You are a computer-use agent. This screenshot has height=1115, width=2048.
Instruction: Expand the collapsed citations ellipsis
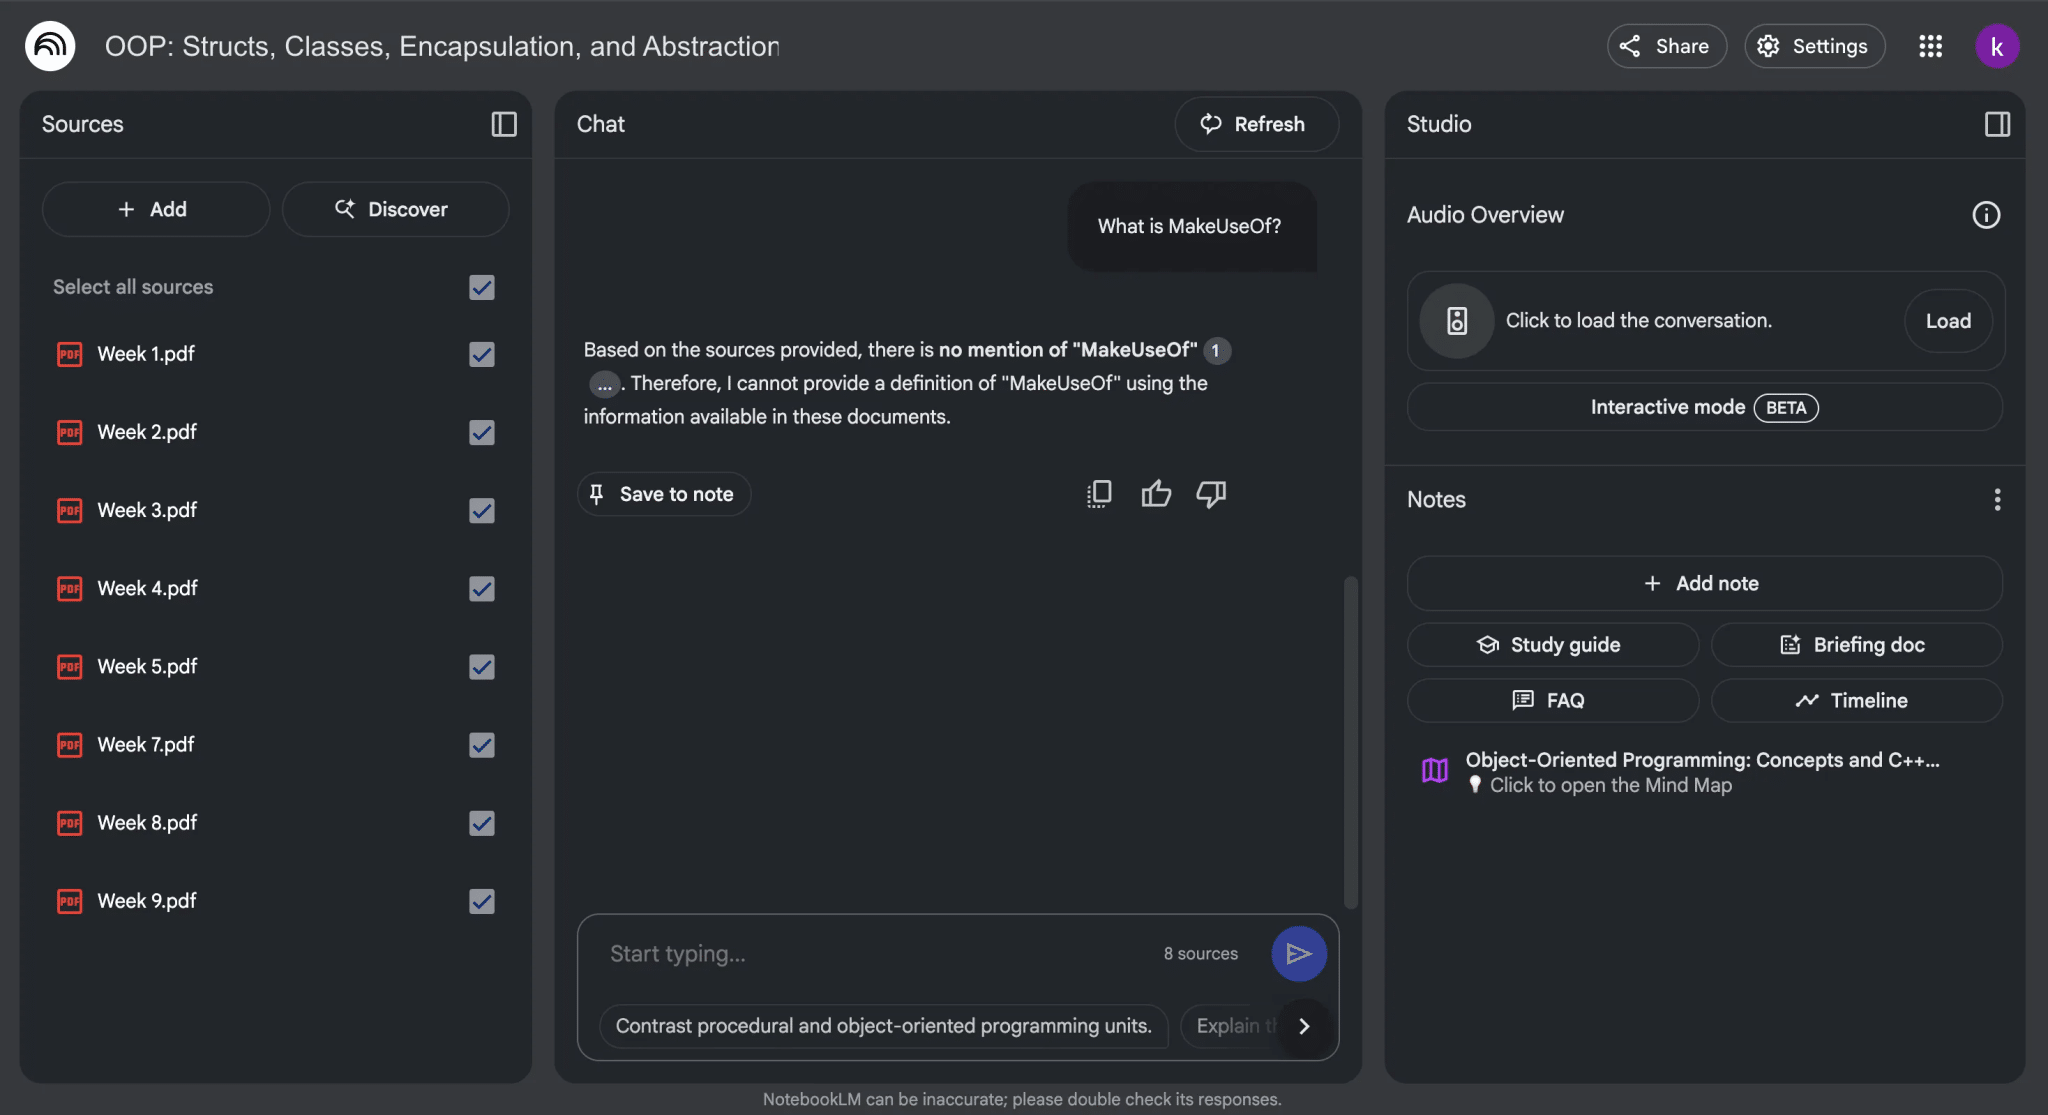[604, 384]
